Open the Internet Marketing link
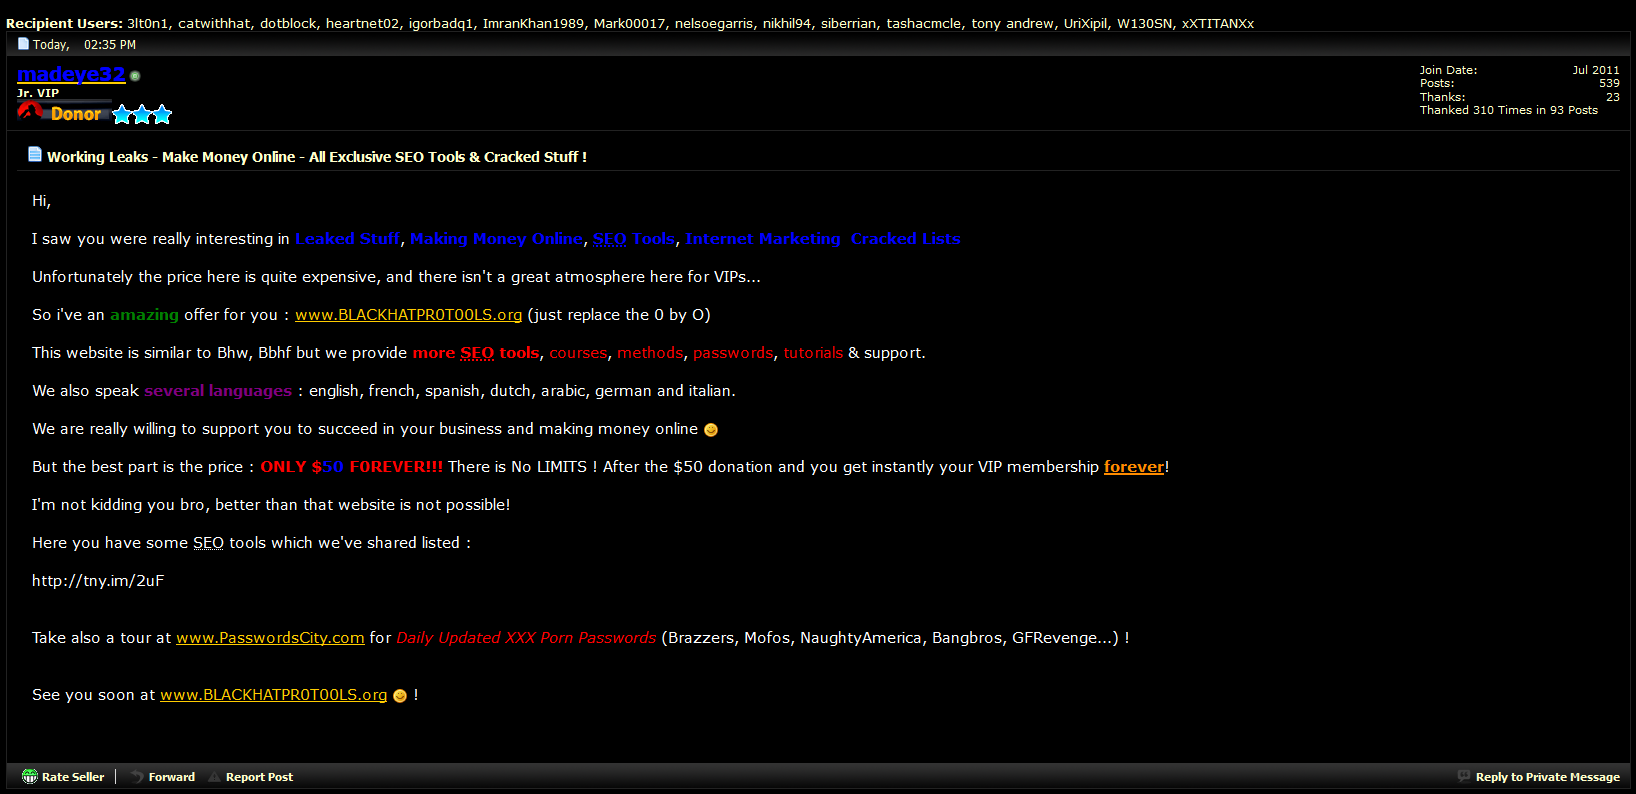Viewport: 1636px width, 794px height. (x=763, y=239)
